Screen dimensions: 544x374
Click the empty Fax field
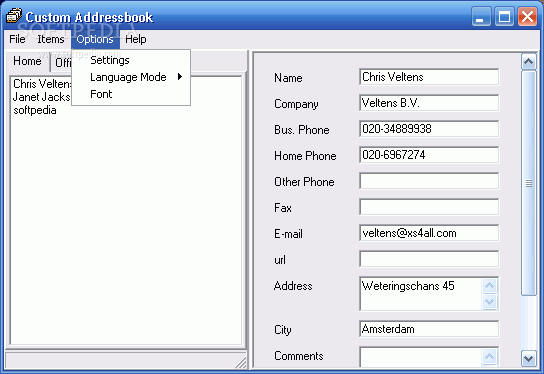pos(429,207)
